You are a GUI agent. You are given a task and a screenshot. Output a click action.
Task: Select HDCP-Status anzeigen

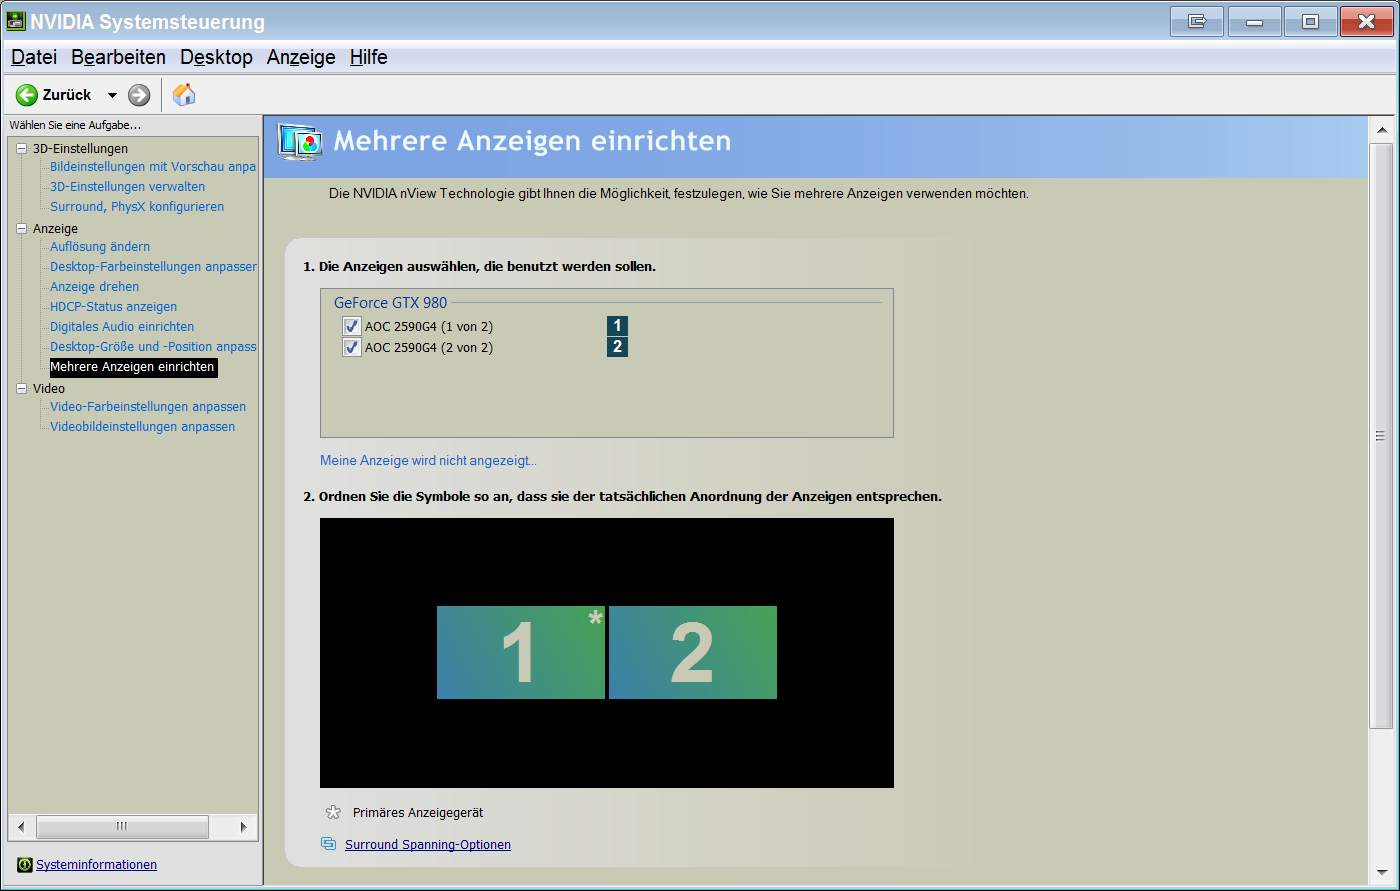(113, 307)
